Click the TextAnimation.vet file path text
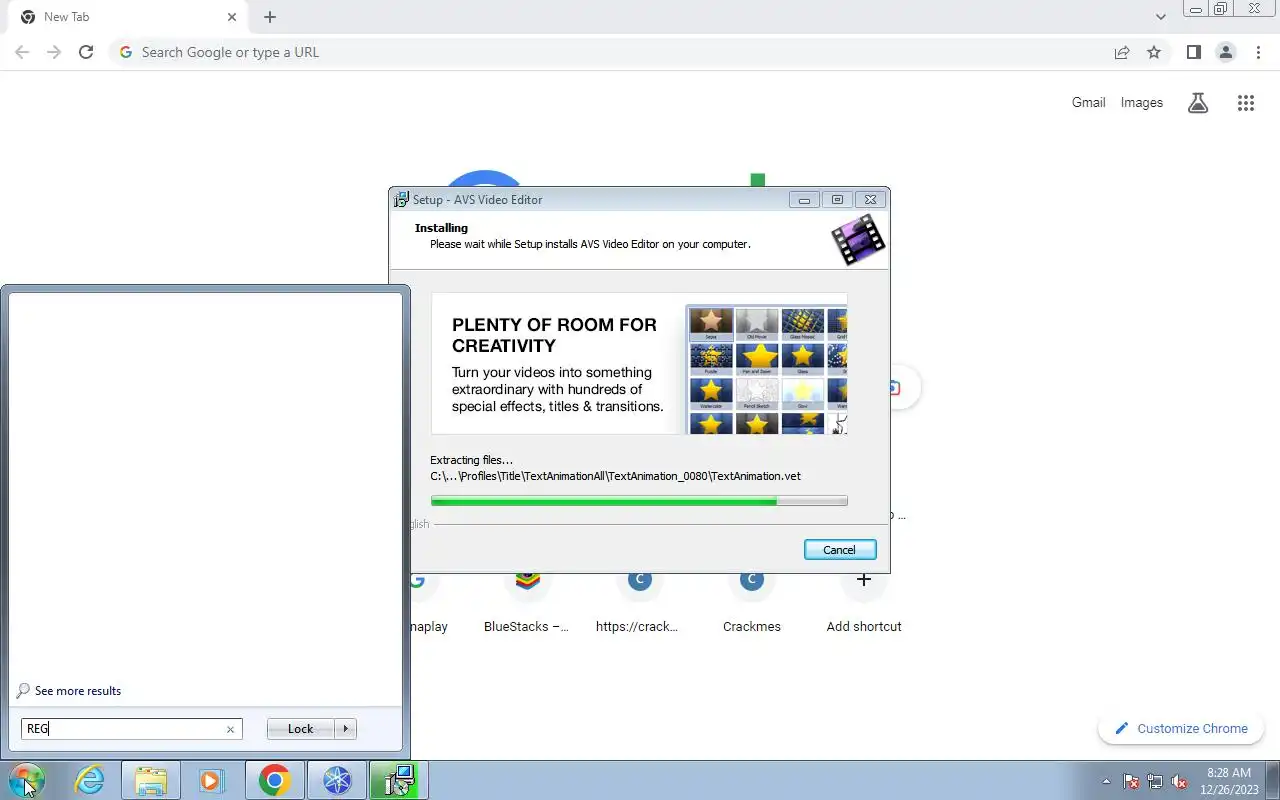 [x=615, y=476]
